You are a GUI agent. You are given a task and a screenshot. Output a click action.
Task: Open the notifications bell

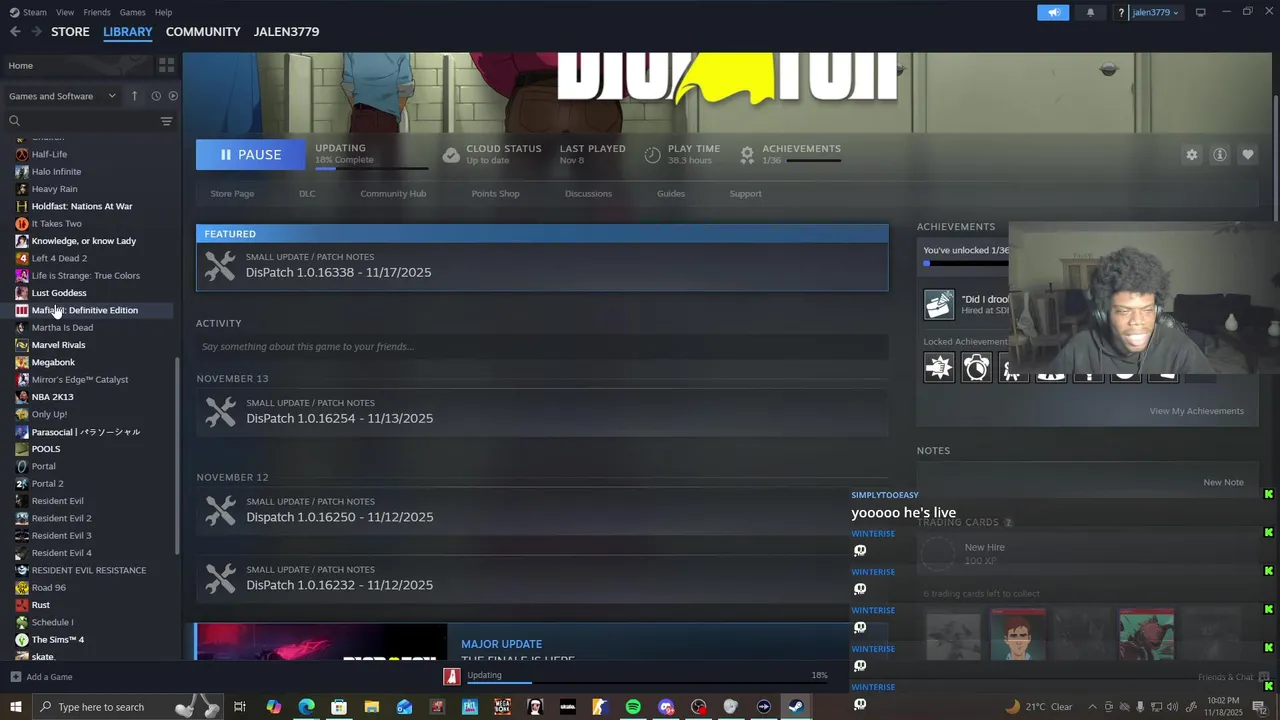1090,13
